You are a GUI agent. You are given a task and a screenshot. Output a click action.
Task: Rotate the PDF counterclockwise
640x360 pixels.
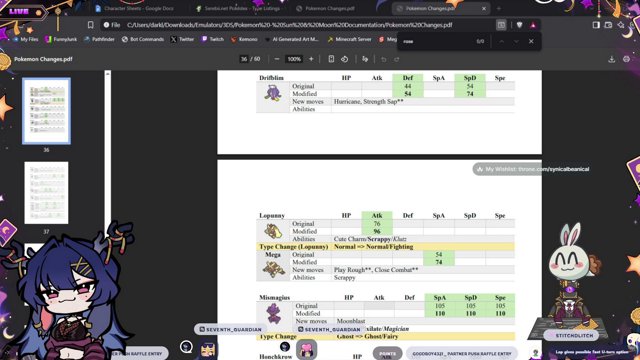pos(344,59)
